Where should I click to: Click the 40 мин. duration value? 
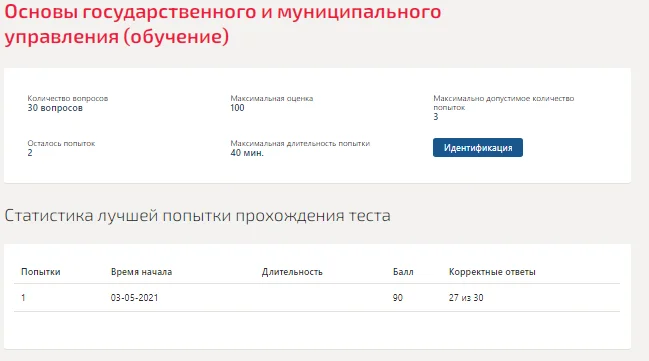(247, 152)
